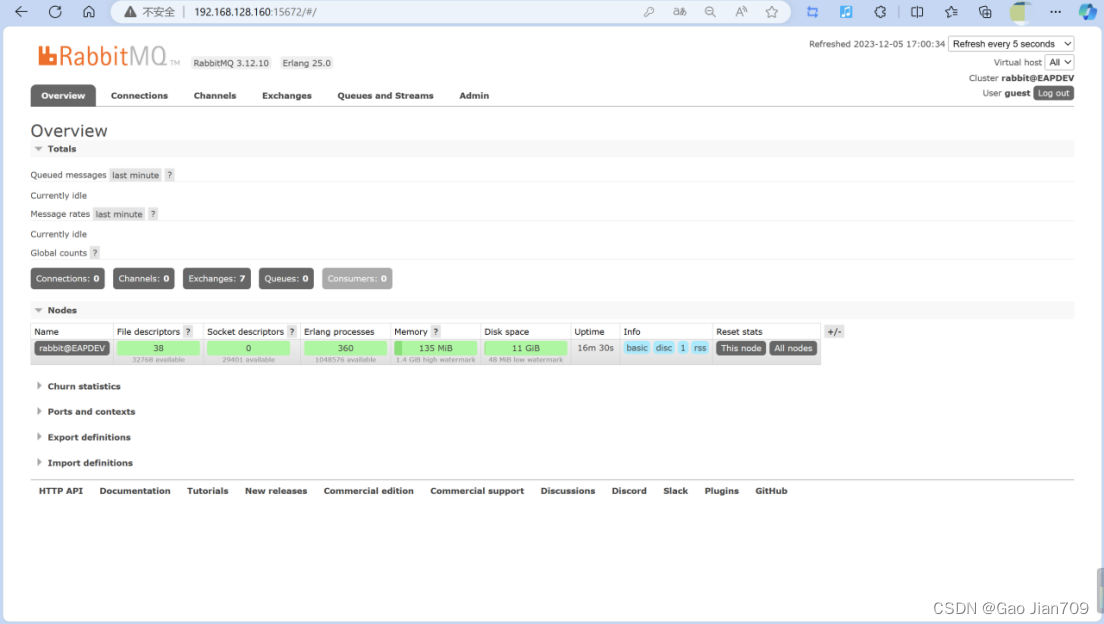Open the Tutorials footer link
The height and width of the screenshot is (624, 1104).
(x=208, y=491)
